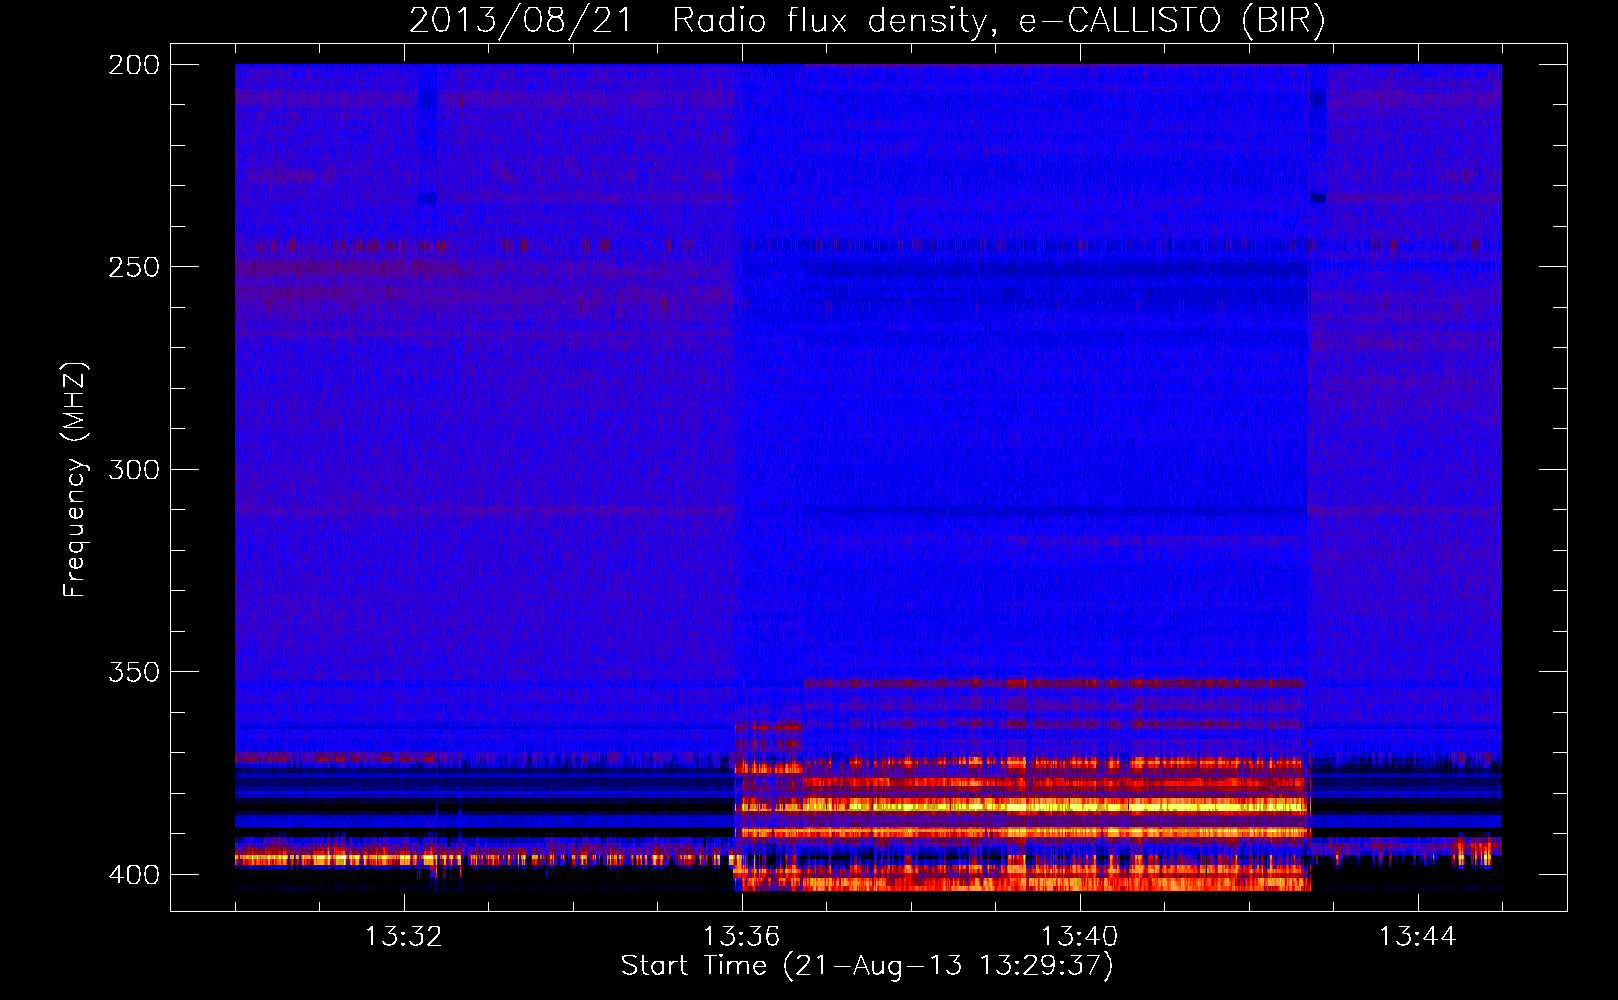Click the 'Frequency (MHZ)' y-axis label
The image size is (1618, 1000).
click(75, 480)
